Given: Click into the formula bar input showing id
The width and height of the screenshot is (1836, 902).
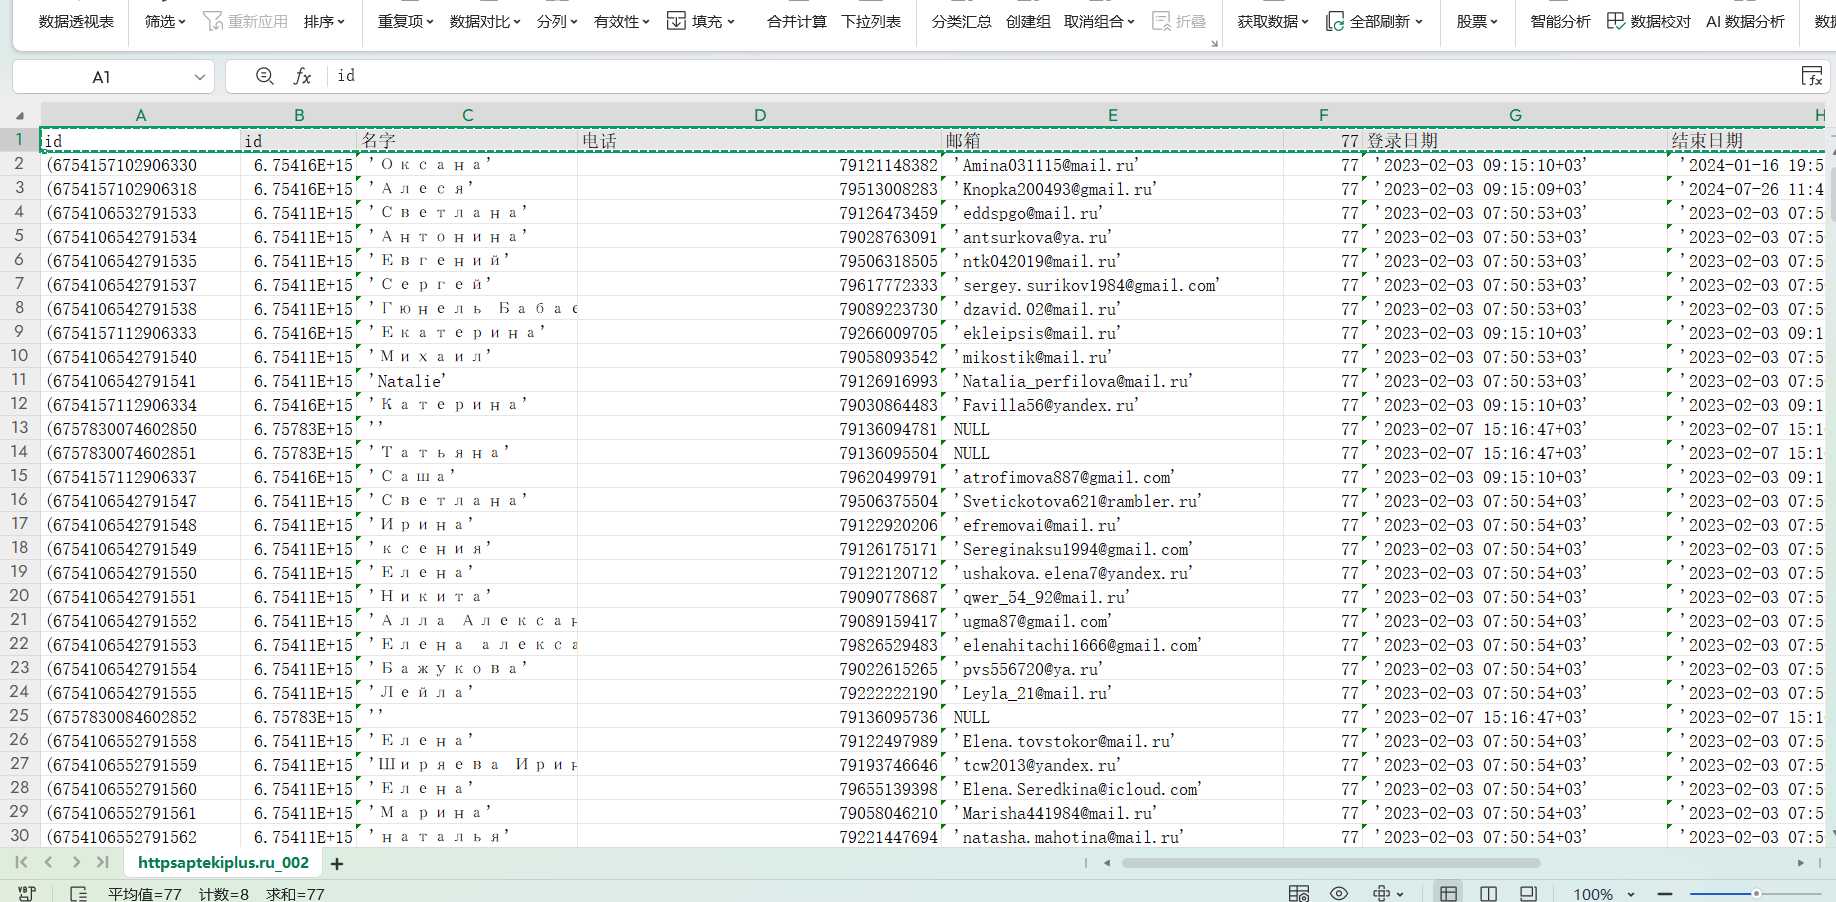Looking at the screenshot, I should click(x=1060, y=76).
